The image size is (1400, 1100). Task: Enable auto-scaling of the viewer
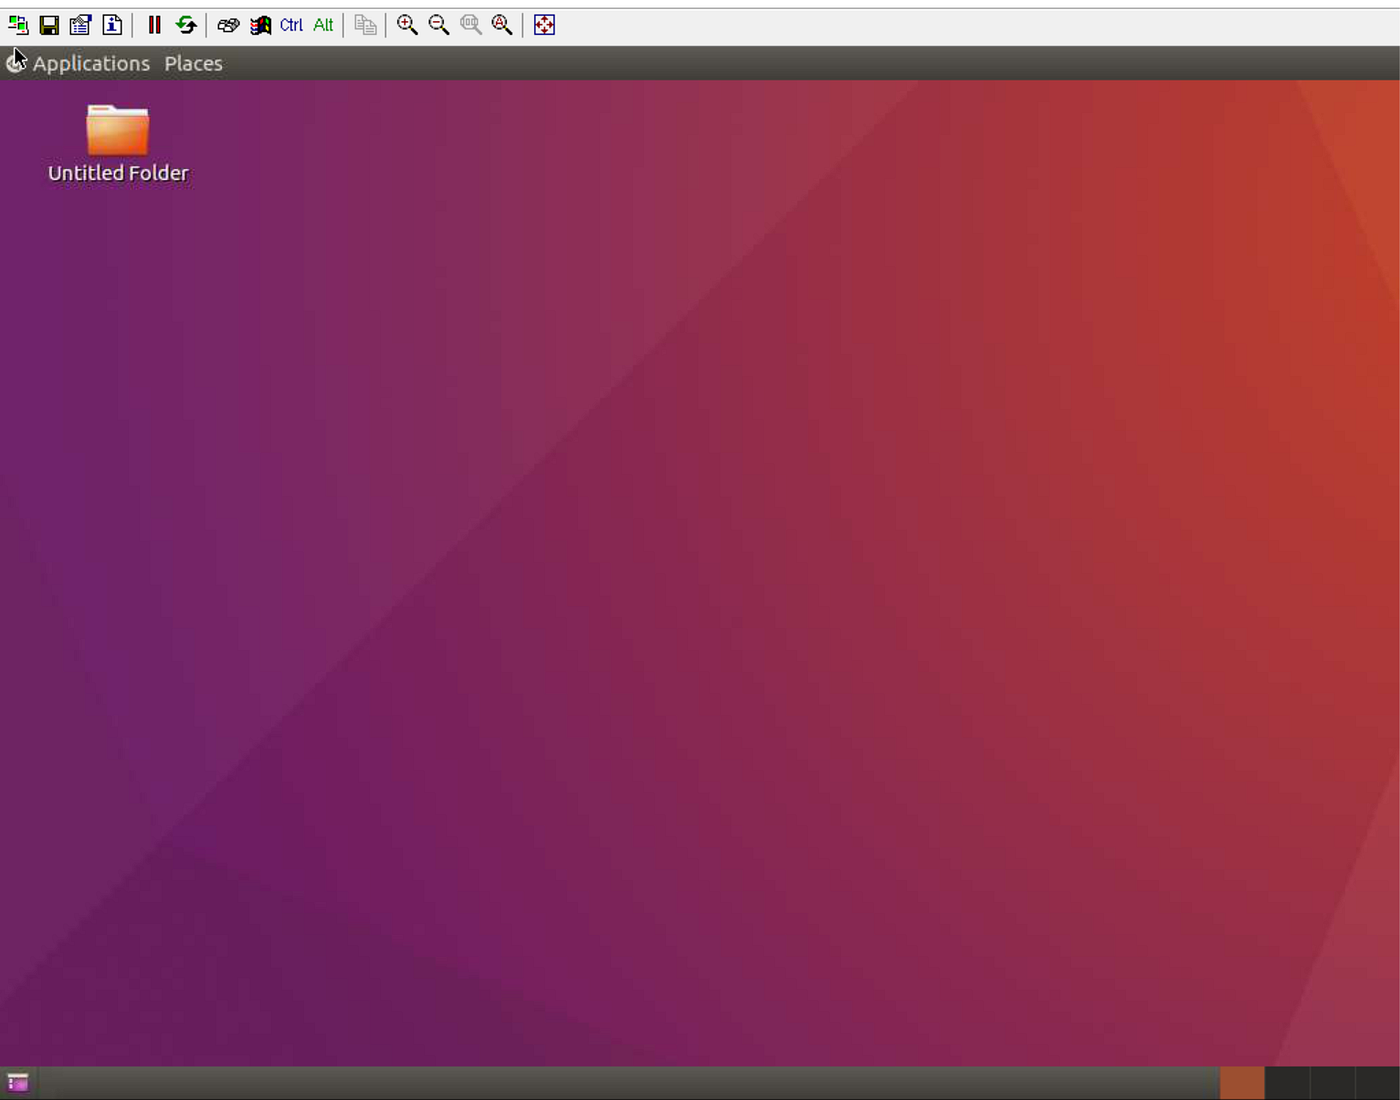point(502,25)
